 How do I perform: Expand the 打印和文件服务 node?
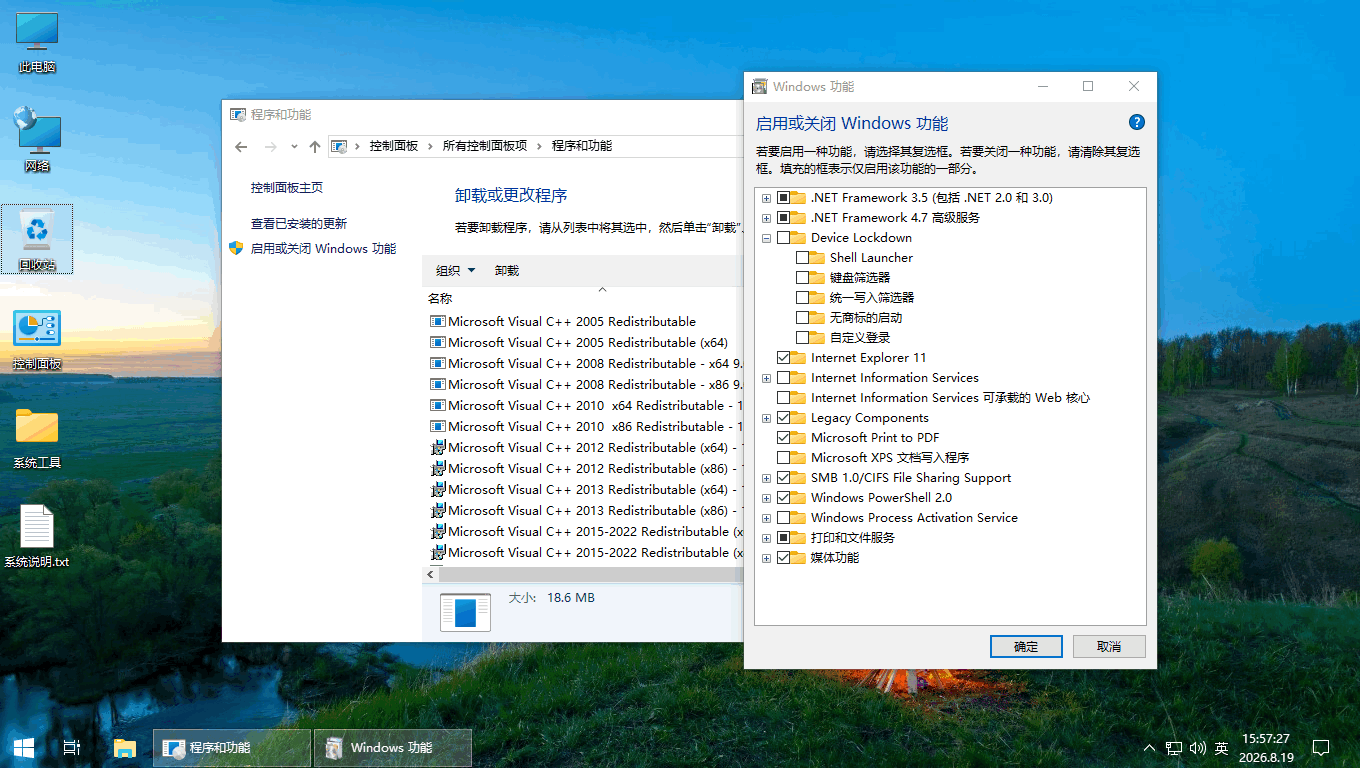767,538
